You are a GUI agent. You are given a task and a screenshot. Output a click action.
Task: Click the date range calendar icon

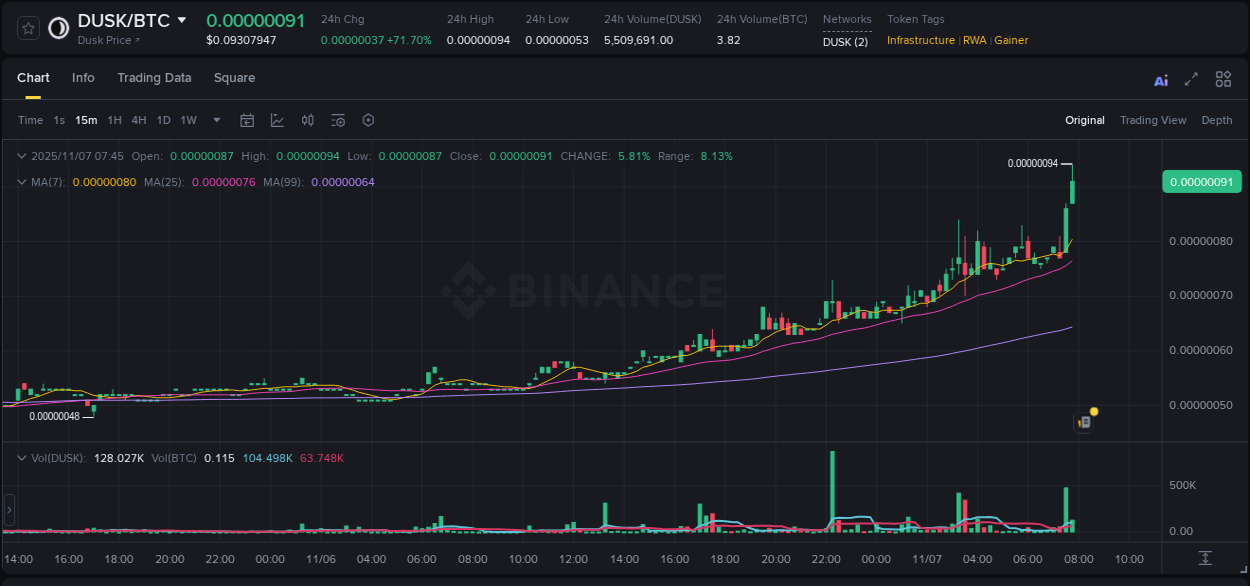pos(247,120)
